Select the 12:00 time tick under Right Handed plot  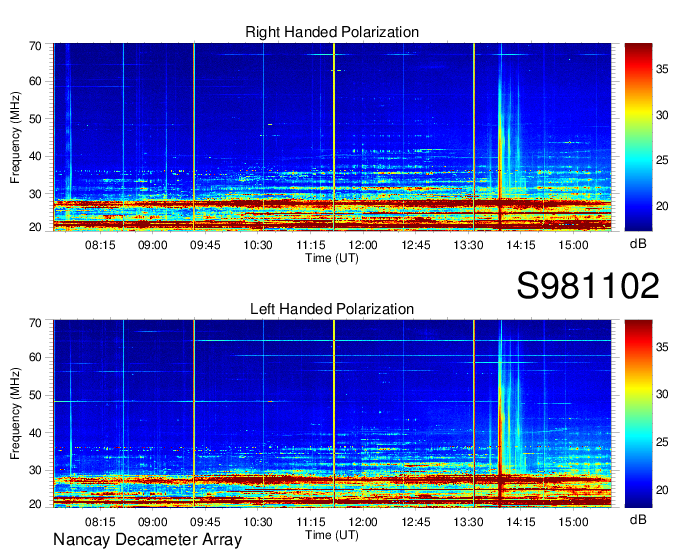[363, 245]
